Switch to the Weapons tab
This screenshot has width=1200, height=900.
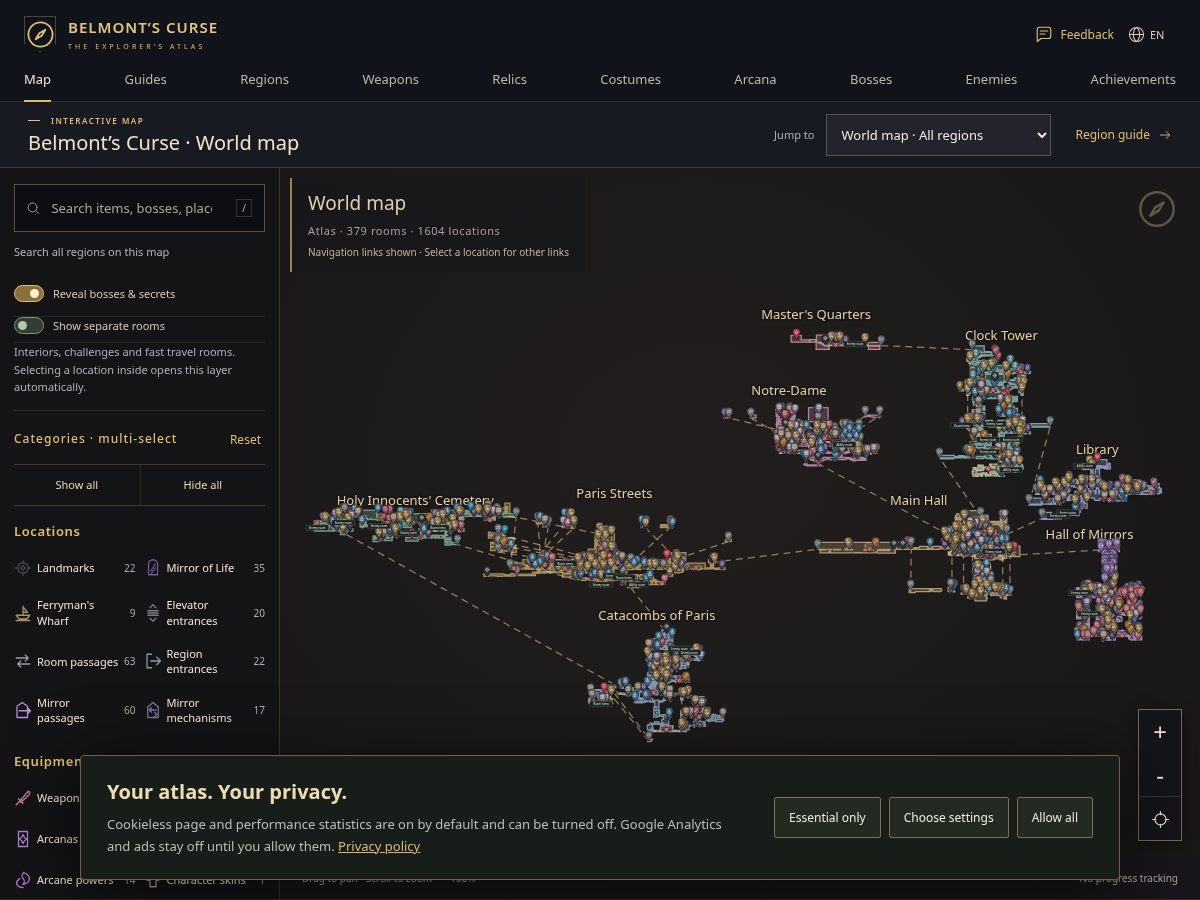390,79
